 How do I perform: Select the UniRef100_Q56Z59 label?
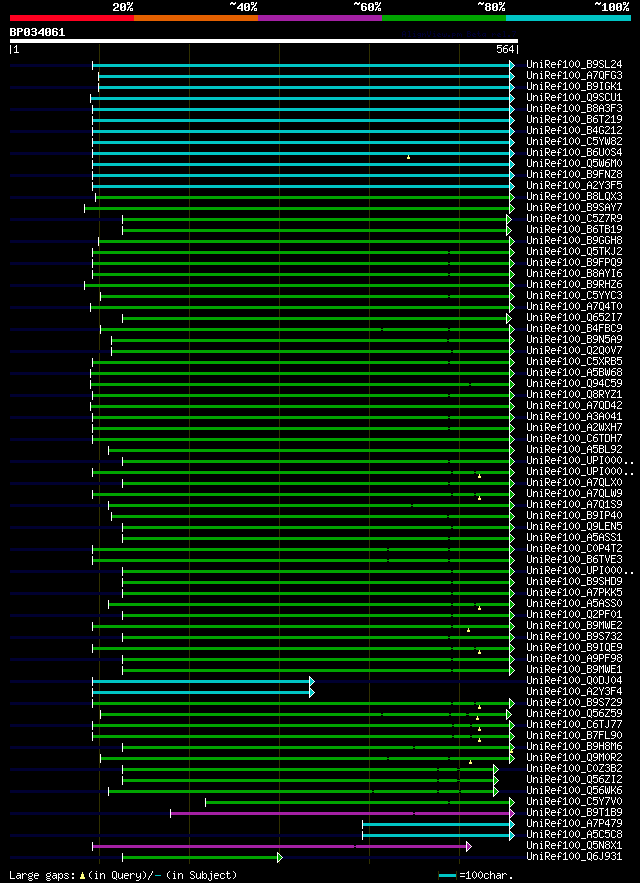(574, 713)
